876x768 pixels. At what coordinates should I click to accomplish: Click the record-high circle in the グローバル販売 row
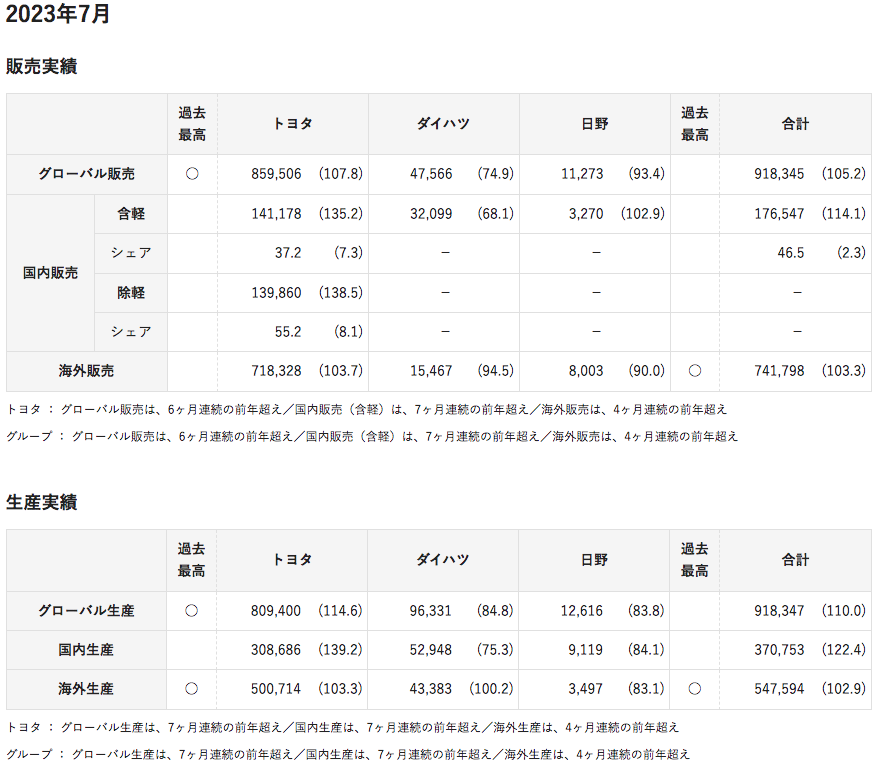coord(192,174)
